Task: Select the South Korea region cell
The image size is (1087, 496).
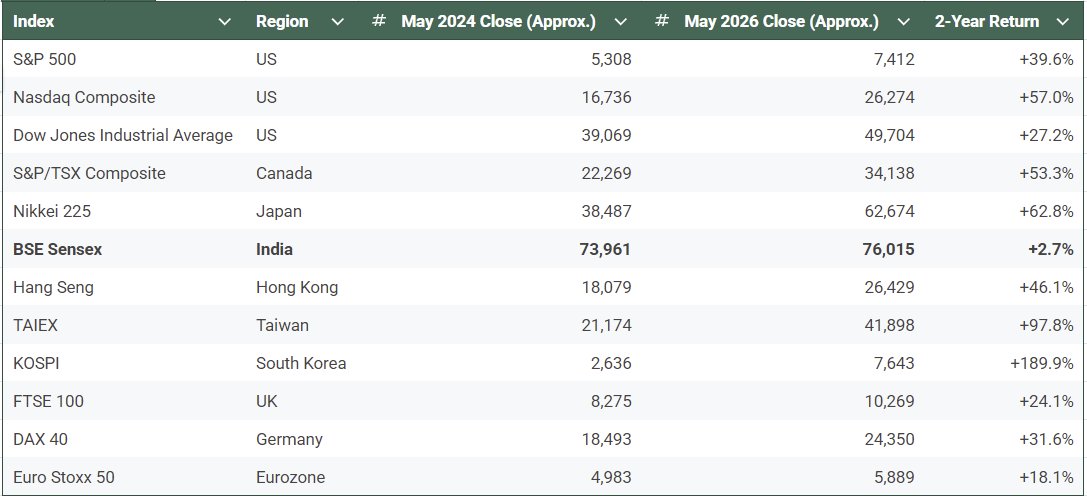Action: point(301,363)
